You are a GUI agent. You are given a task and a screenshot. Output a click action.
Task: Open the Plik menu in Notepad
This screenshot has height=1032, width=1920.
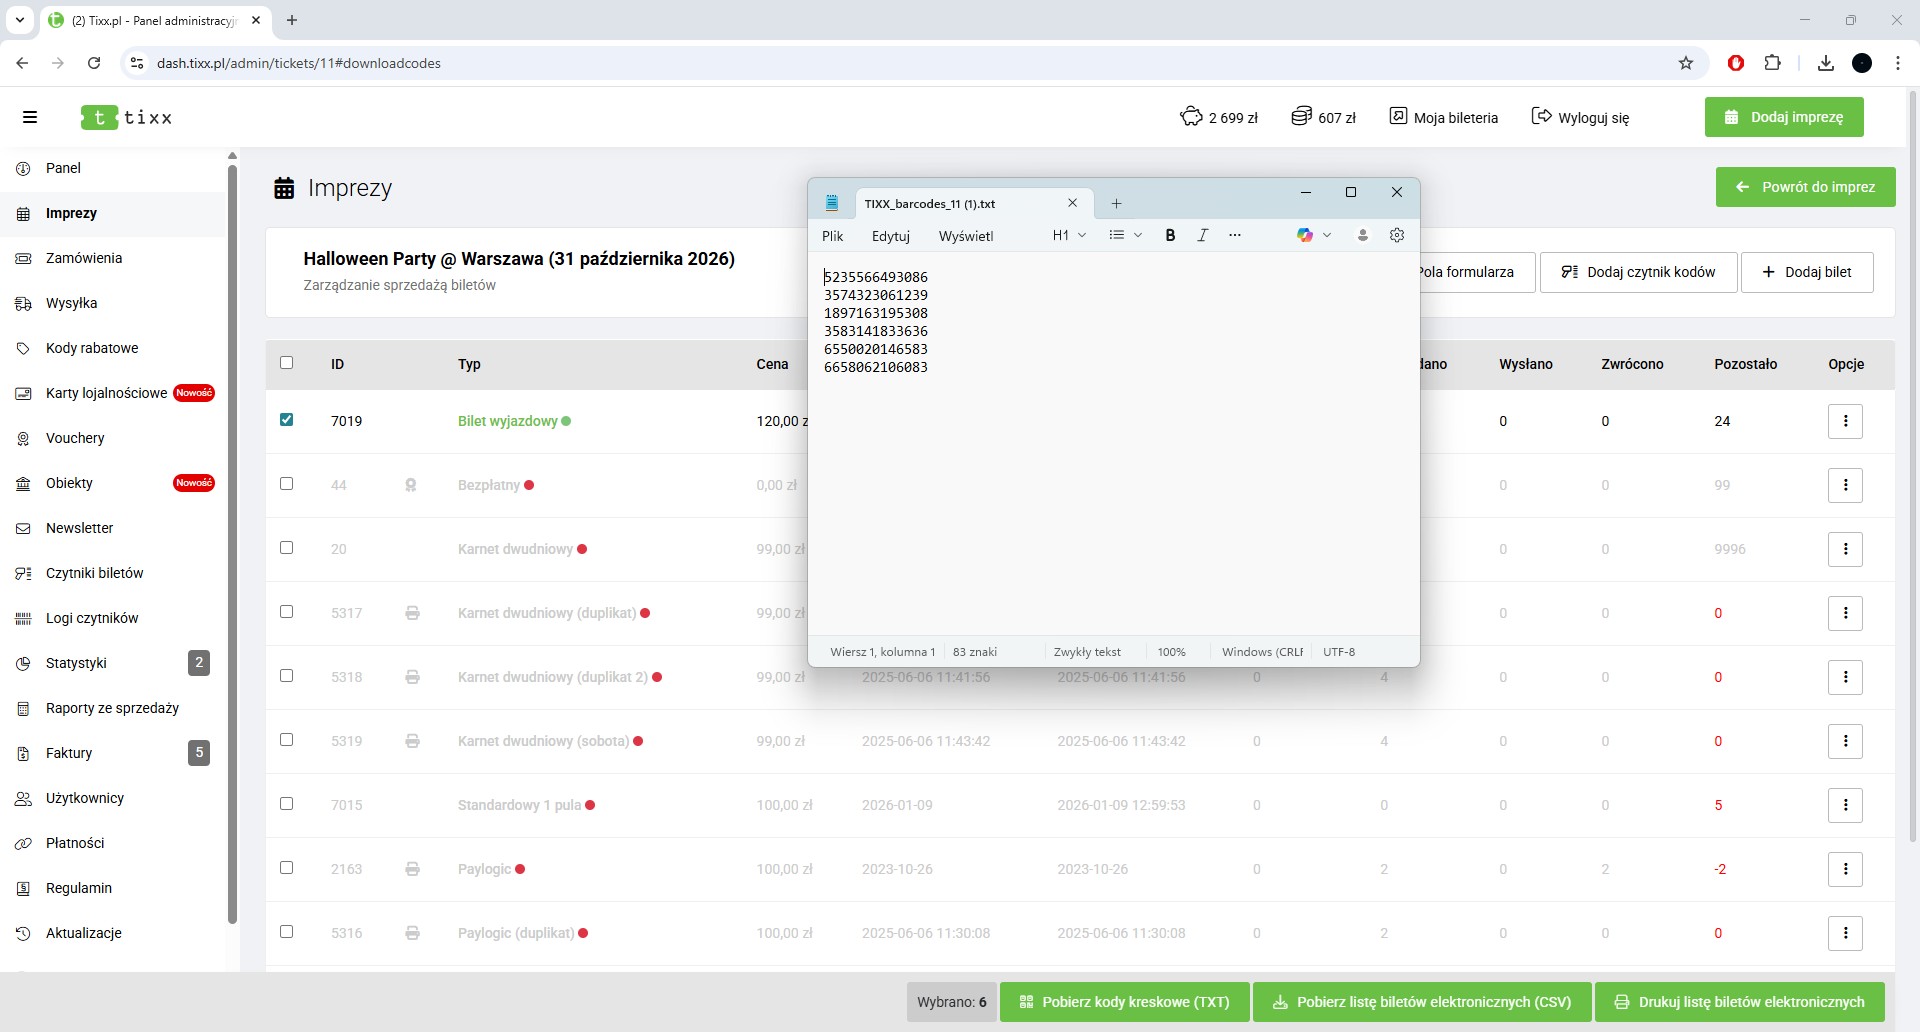(x=832, y=236)
